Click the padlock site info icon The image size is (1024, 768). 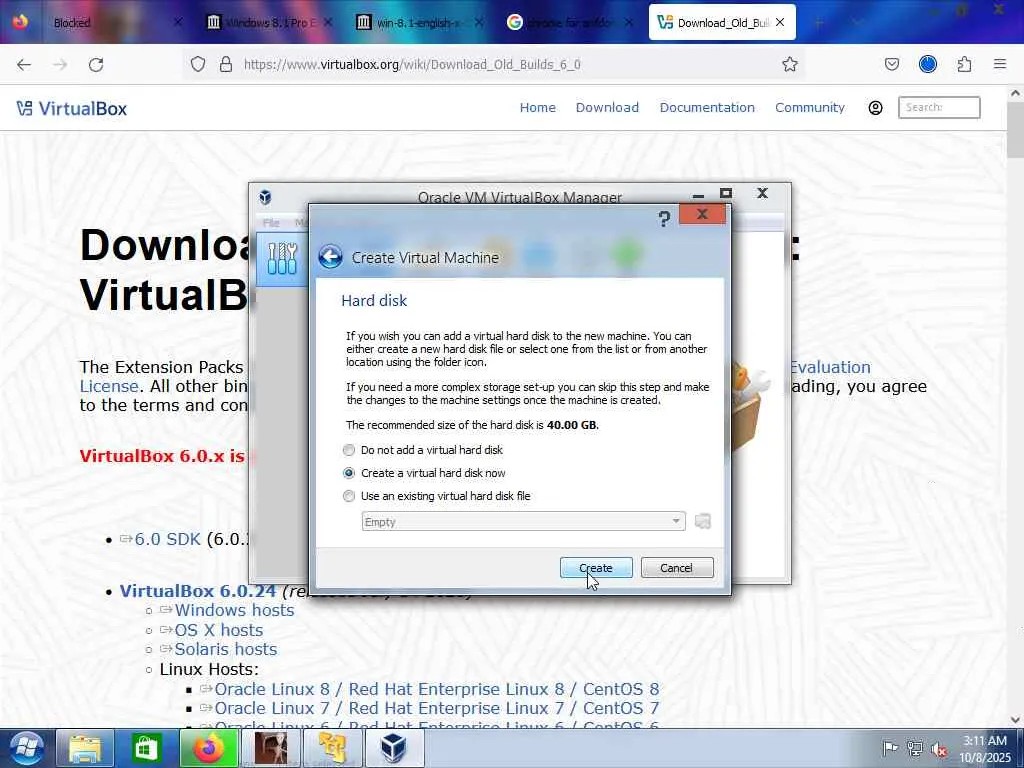pos(226,64)
